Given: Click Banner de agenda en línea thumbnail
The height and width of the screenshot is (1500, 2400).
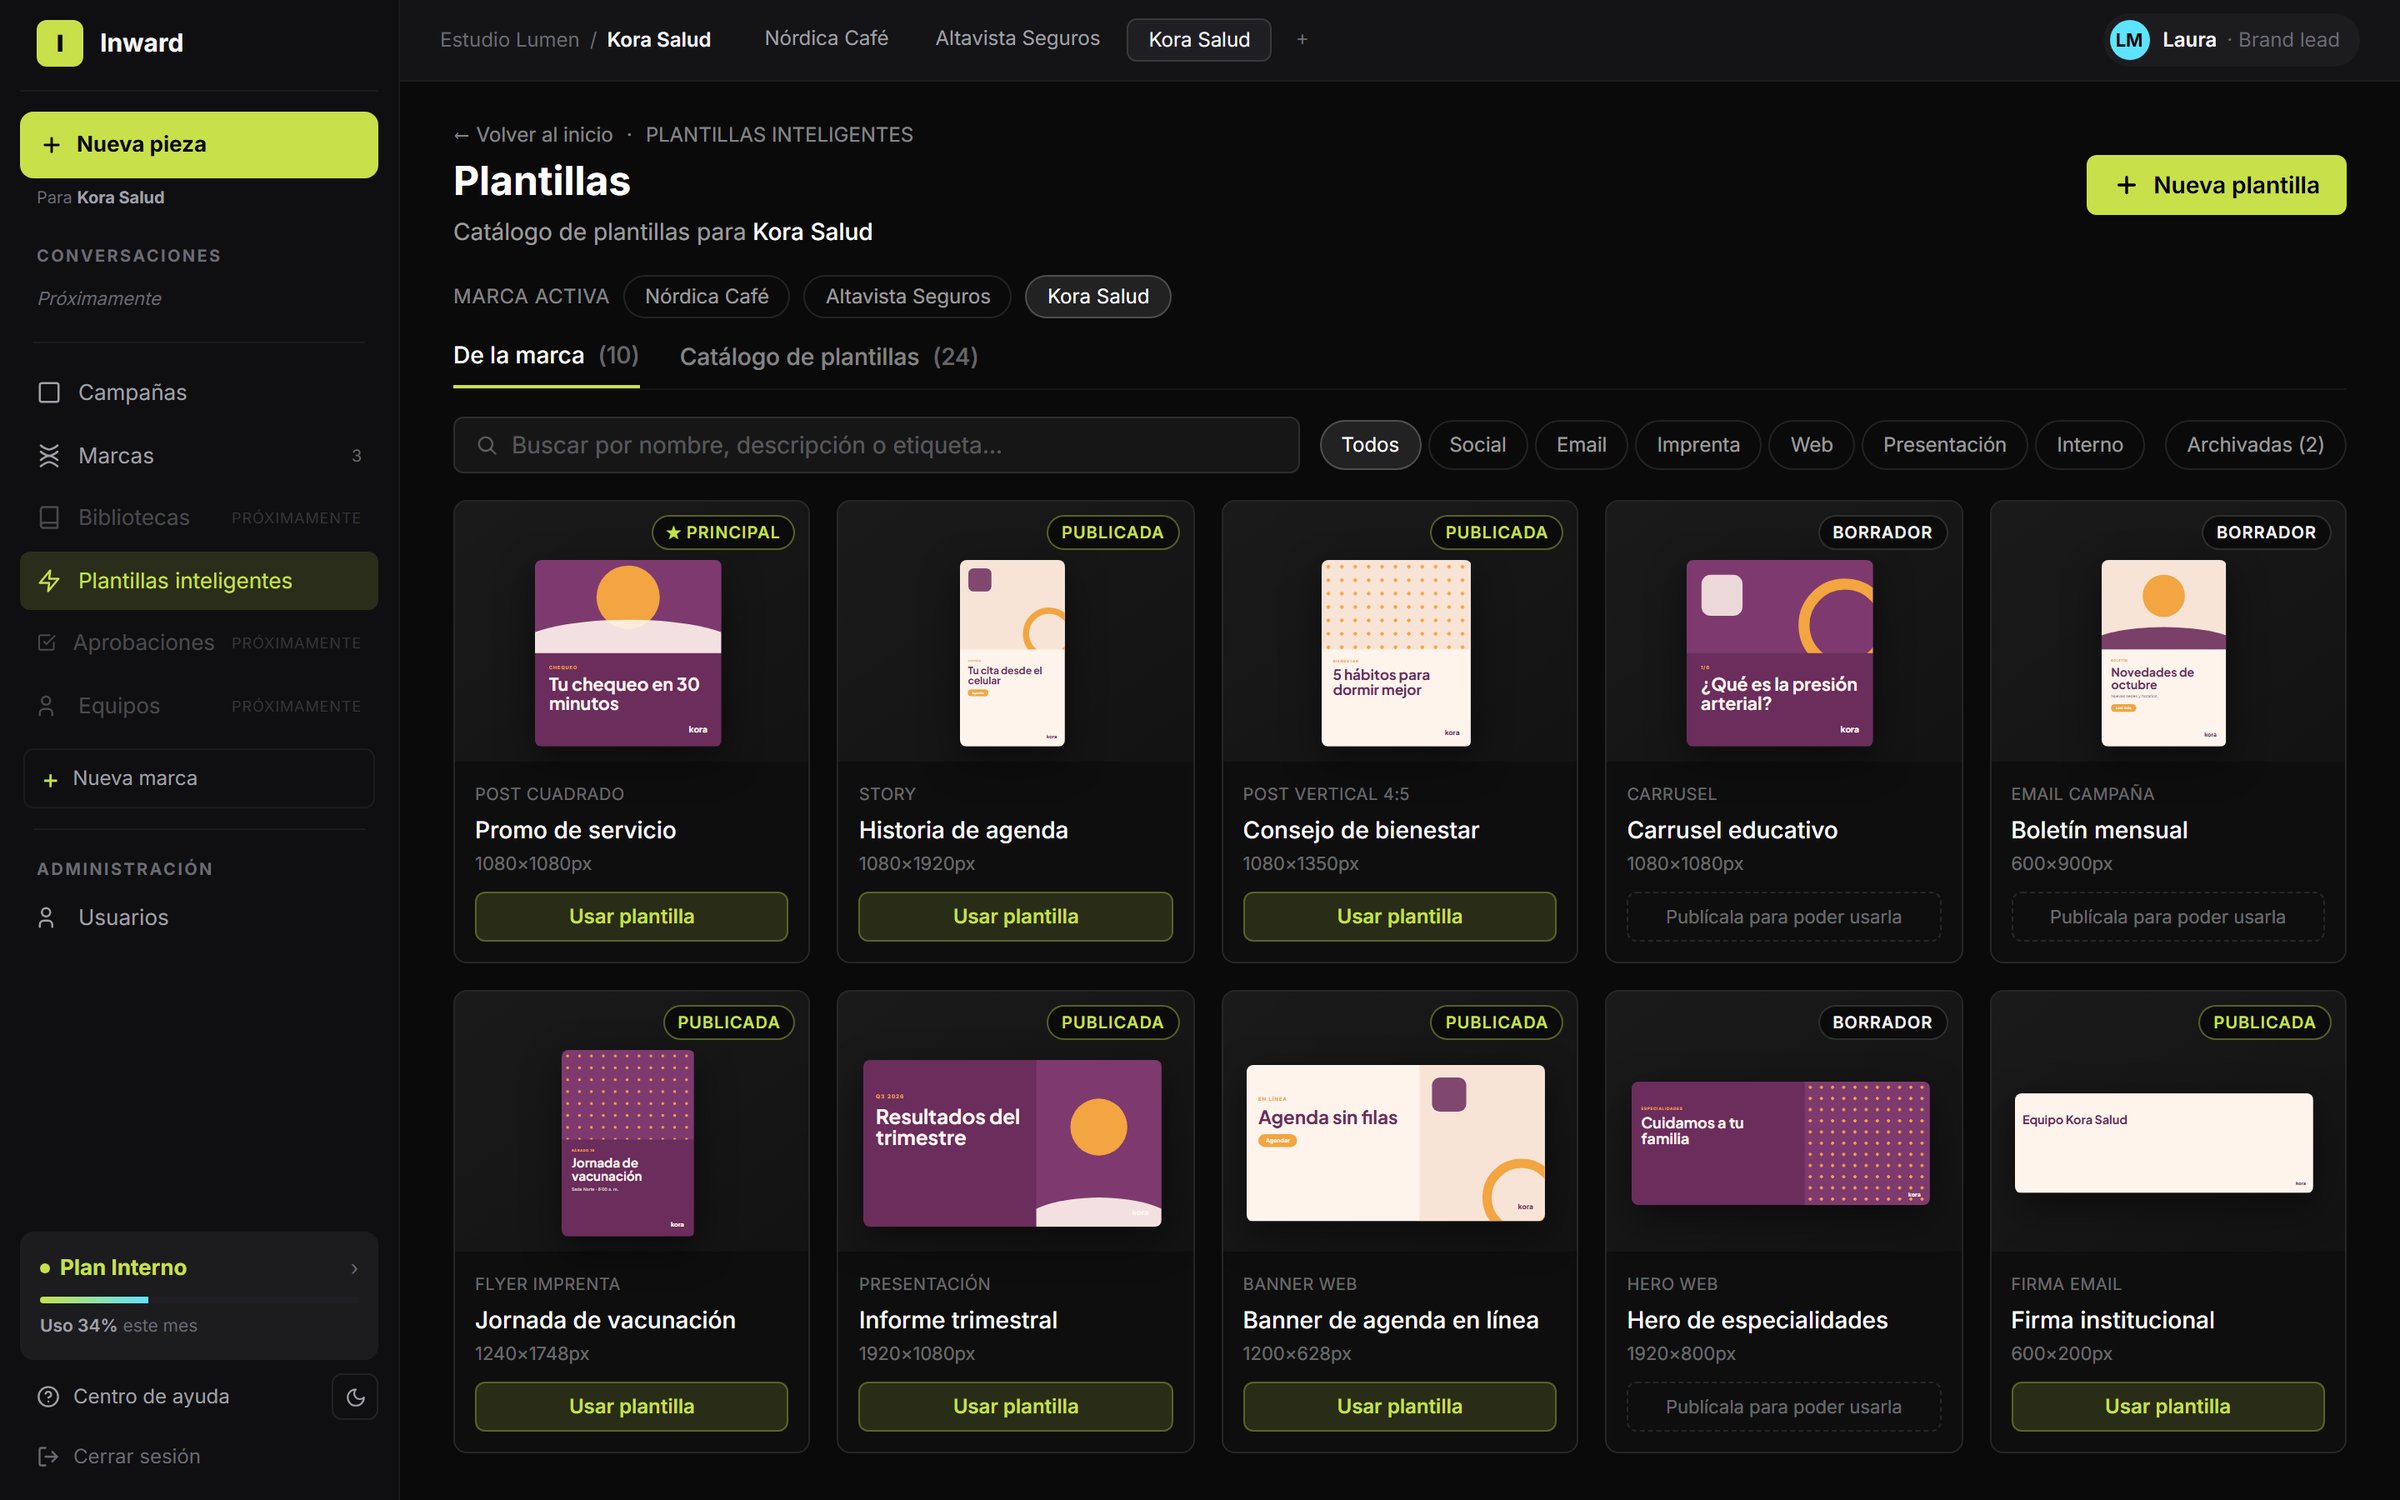Looking at the screenshot, I should click(1396, 1143).
